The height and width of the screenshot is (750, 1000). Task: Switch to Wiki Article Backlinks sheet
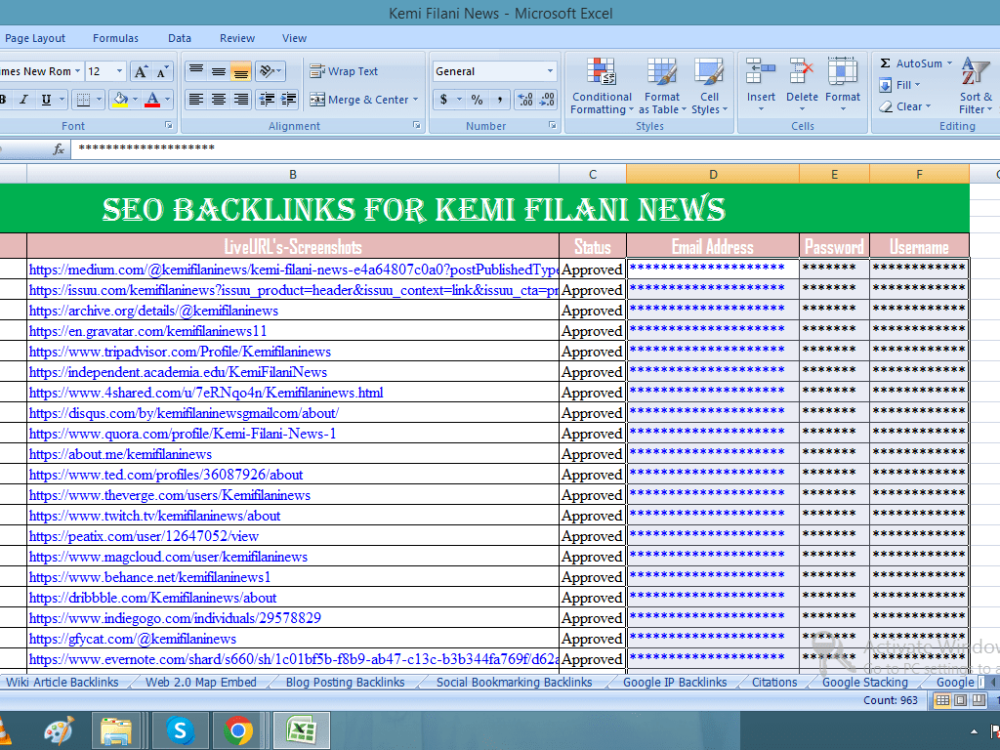pyautogui.click(x=62, y=682)
